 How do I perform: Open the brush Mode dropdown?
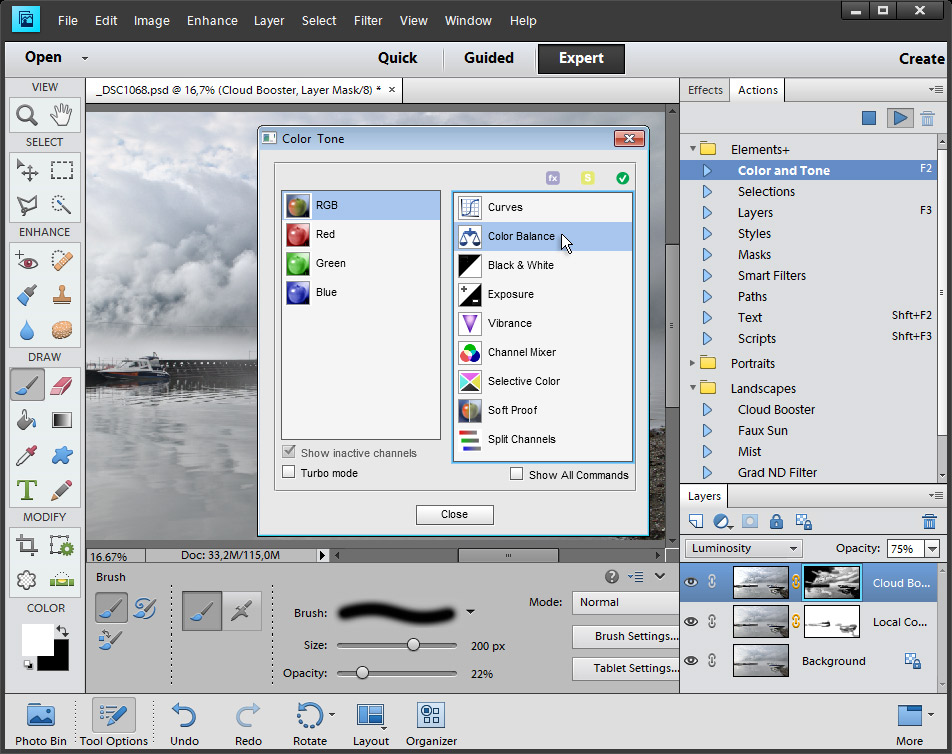(x=625, y=602)
